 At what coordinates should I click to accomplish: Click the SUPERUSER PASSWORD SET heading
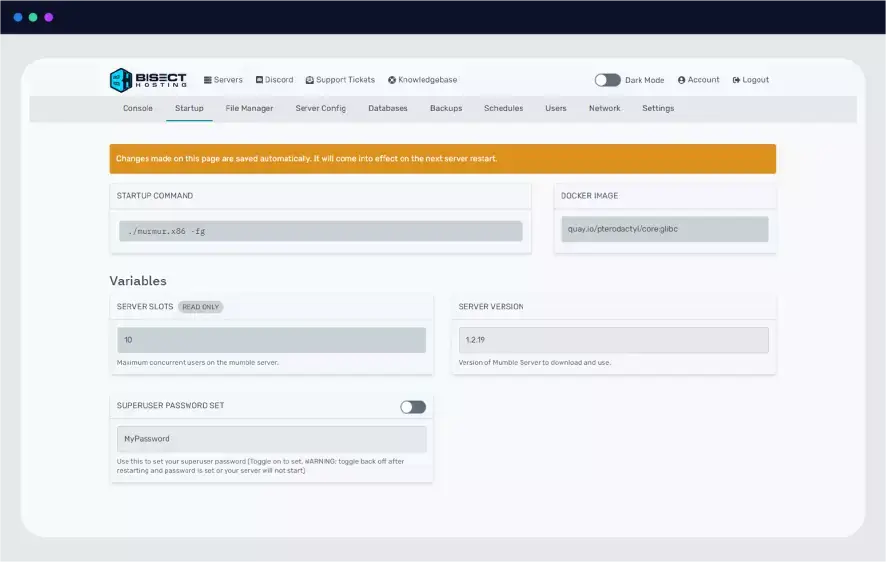170,406
